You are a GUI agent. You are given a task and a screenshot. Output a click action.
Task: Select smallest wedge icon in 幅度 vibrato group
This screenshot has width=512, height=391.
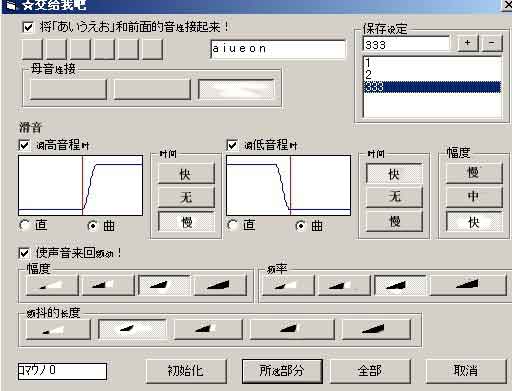click(x=52, y=285)
